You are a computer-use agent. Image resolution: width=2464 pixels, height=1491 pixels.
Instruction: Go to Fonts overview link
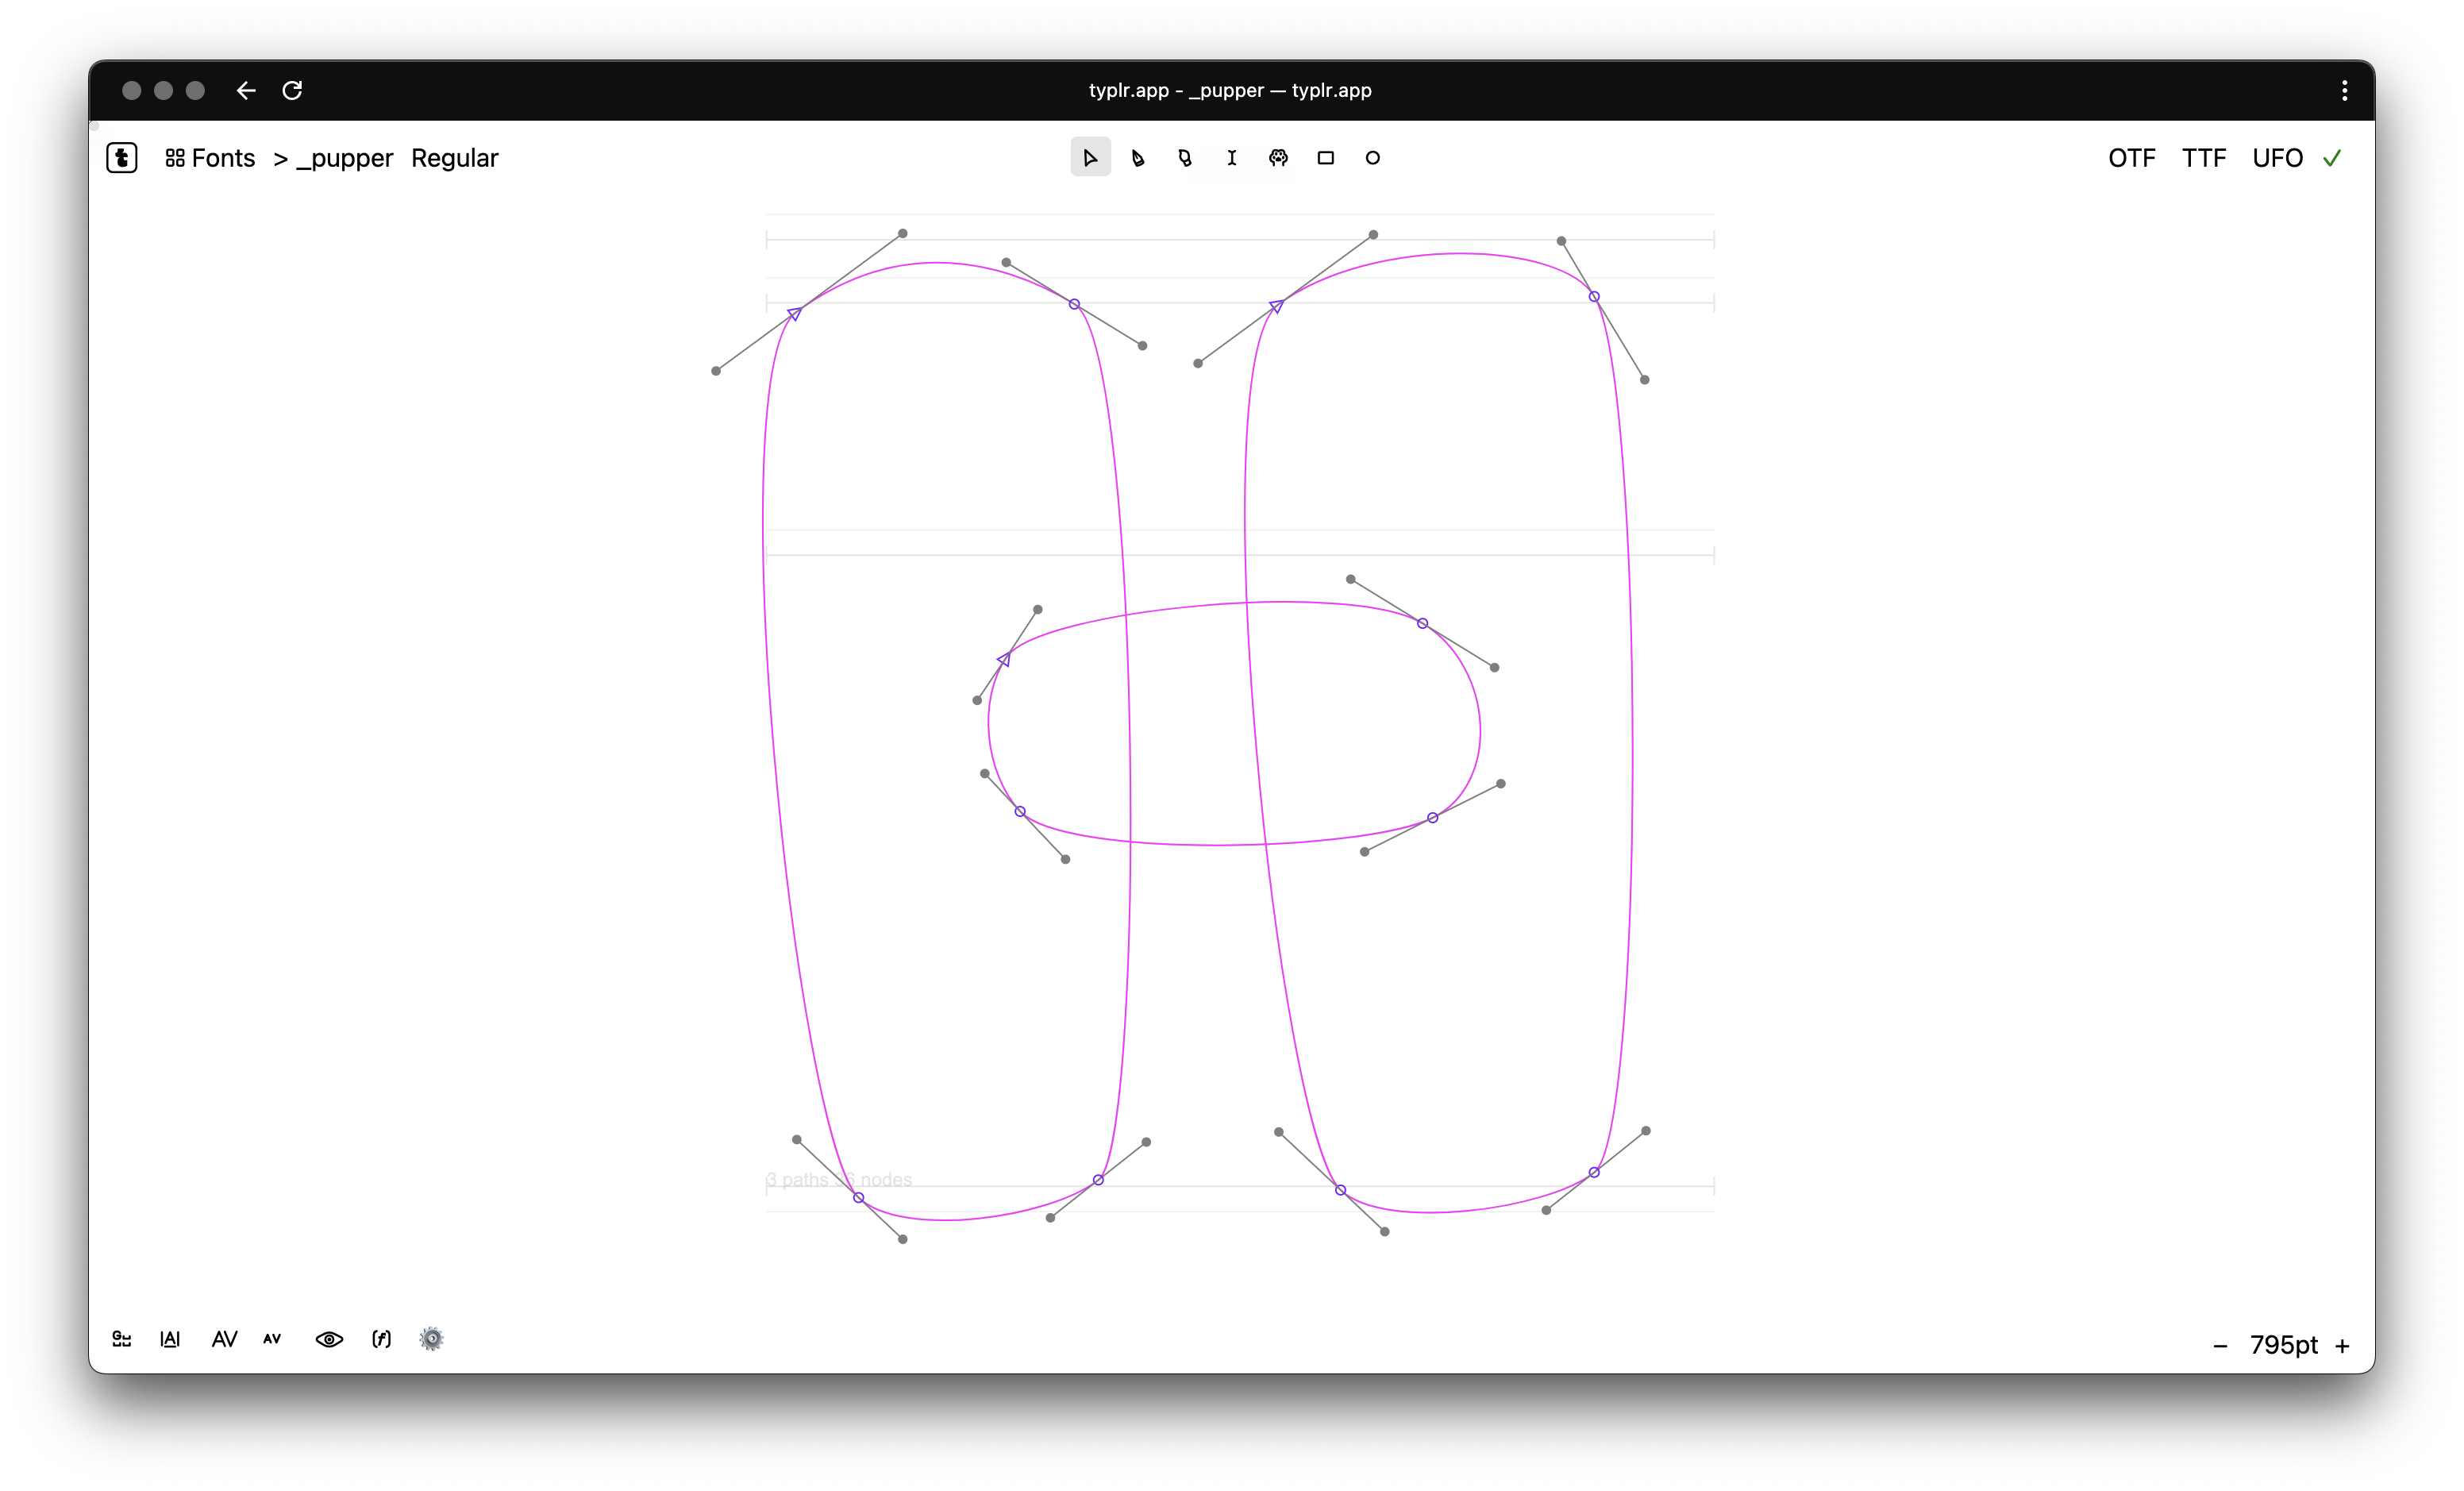pyautogui.click(x=211, y=158)
